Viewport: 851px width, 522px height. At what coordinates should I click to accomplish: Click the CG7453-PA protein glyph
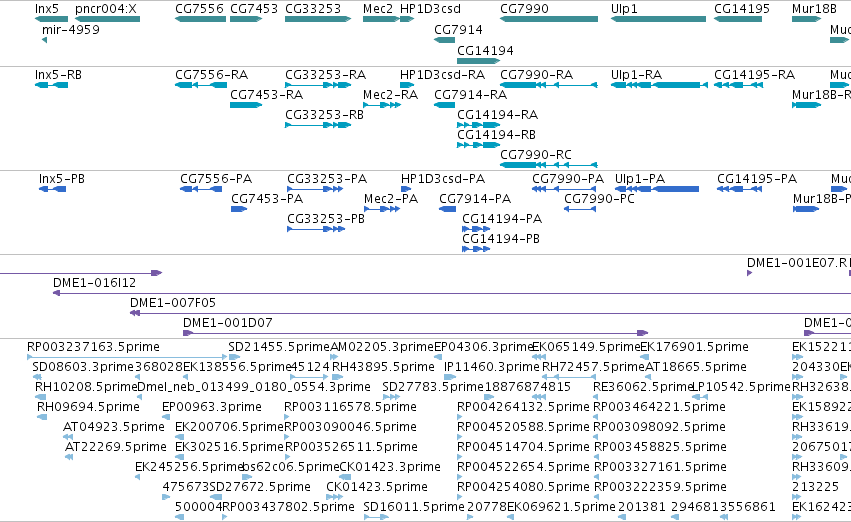click(x=239, y=209)
